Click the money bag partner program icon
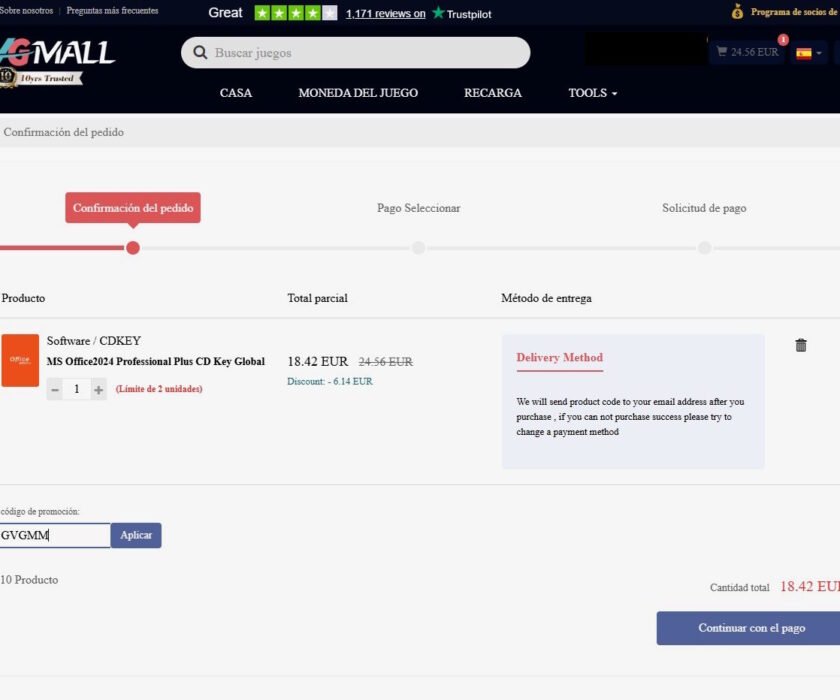This screenshot has width=840, height=700. [737, 11]
